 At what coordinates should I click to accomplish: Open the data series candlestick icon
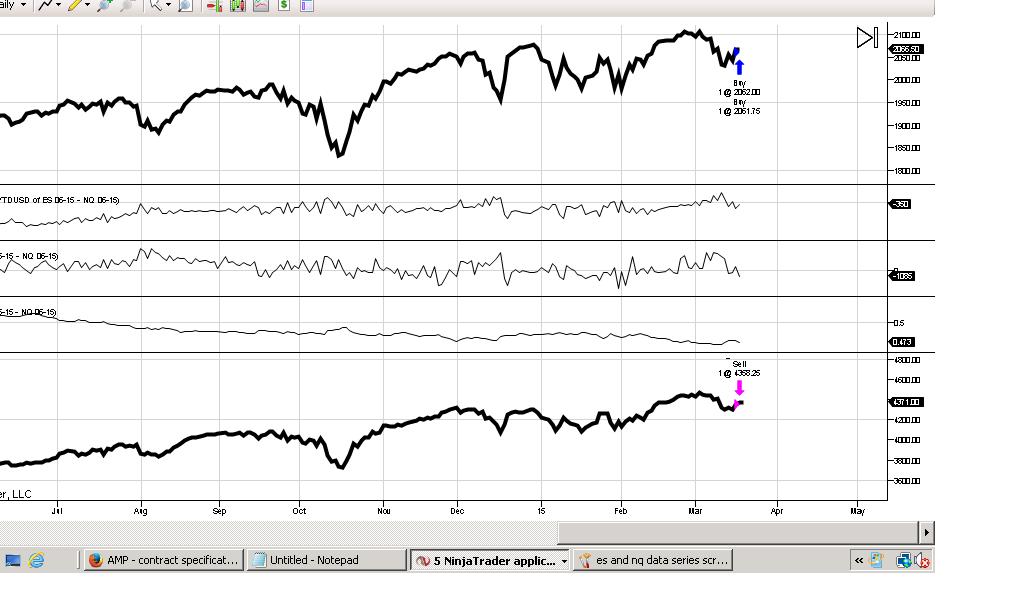pyautogui.click(x=237, y=6)
